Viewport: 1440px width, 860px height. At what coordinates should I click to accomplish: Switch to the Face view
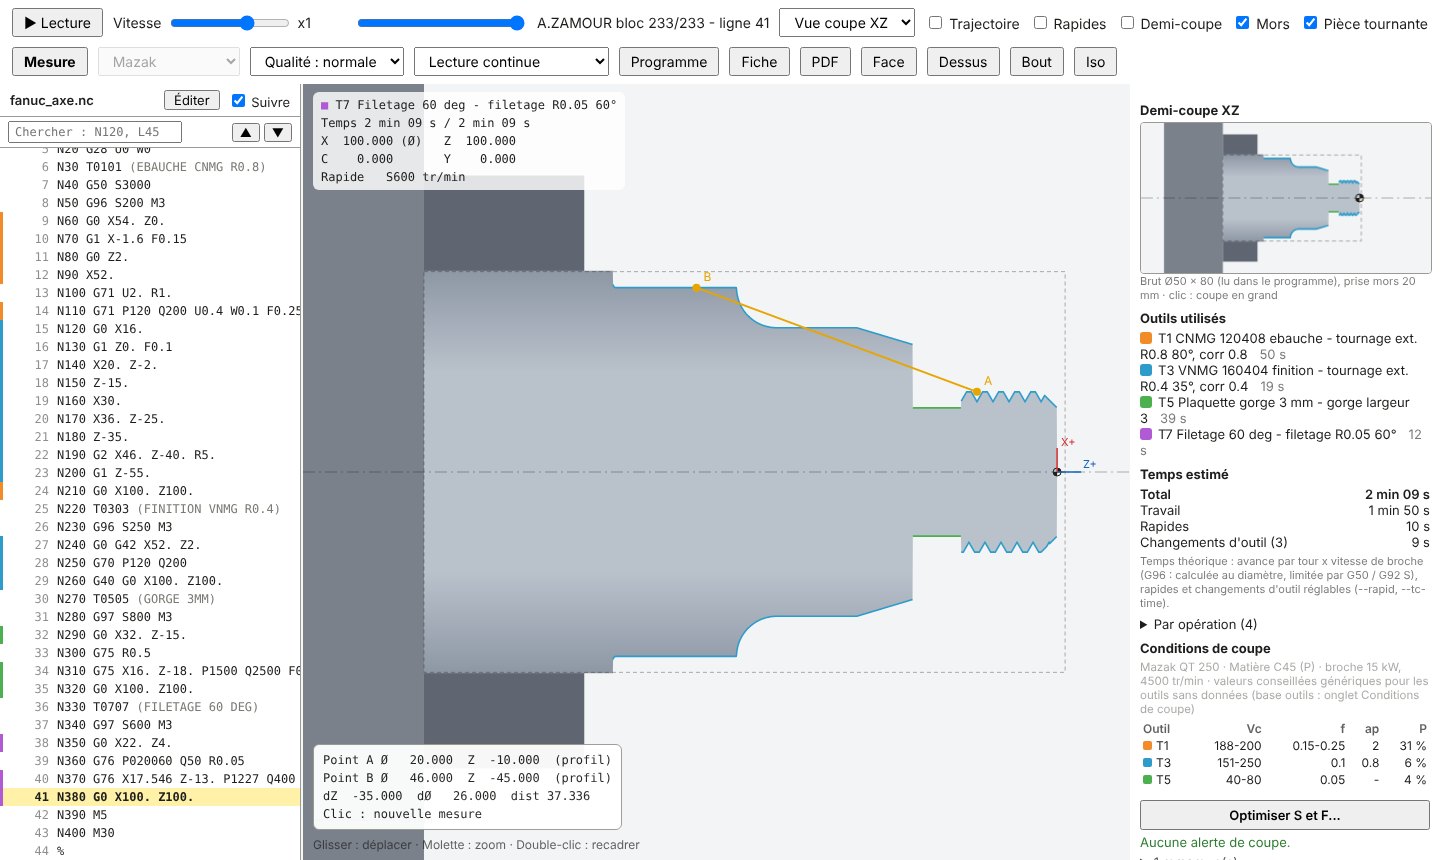888,62
